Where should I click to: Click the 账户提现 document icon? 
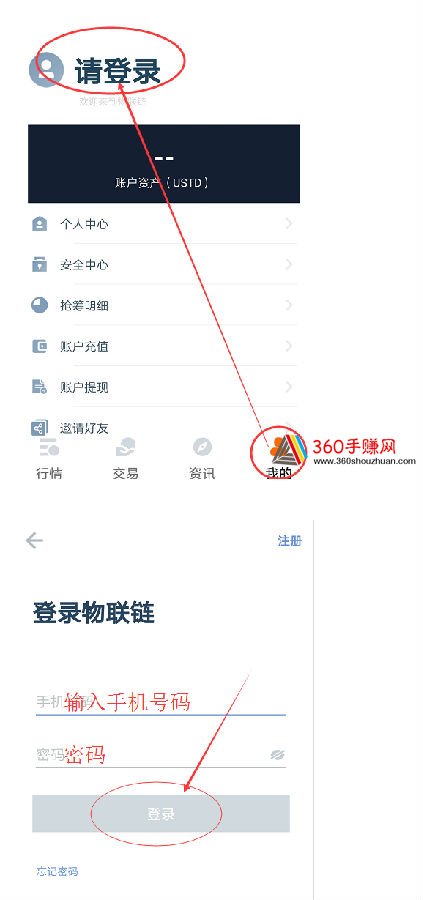click(39, 387)
